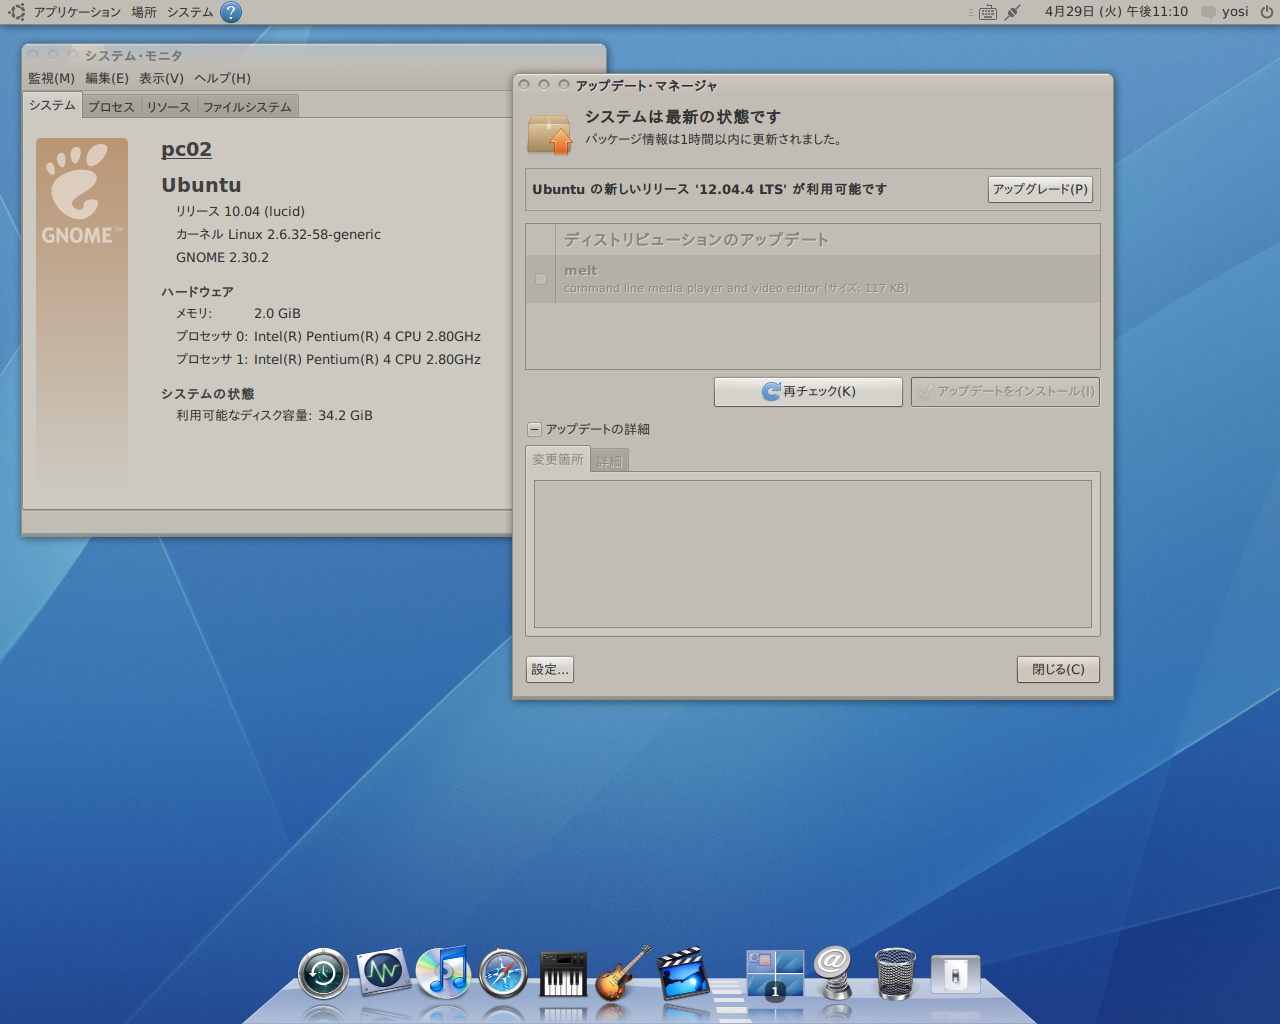
Task: Open the iMovie clapperboard dock icon
Action: (x=683, y=973)
